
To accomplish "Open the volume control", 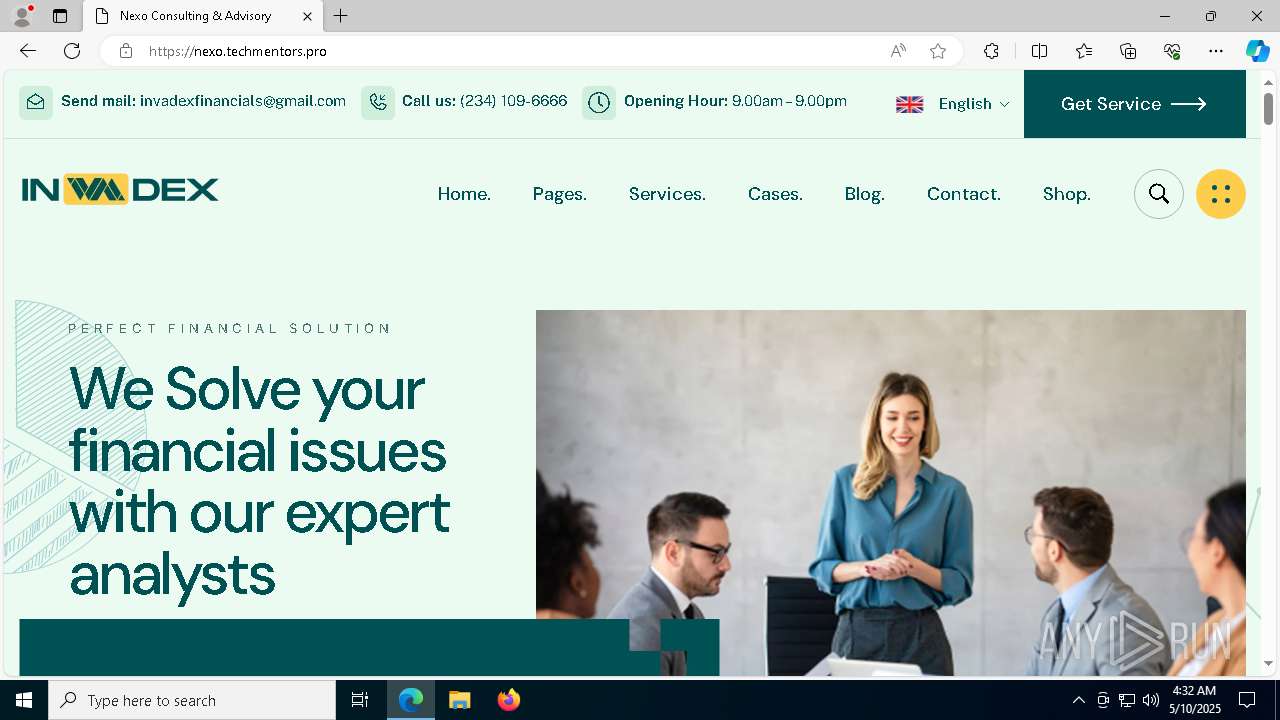I will pos(1150,700).
